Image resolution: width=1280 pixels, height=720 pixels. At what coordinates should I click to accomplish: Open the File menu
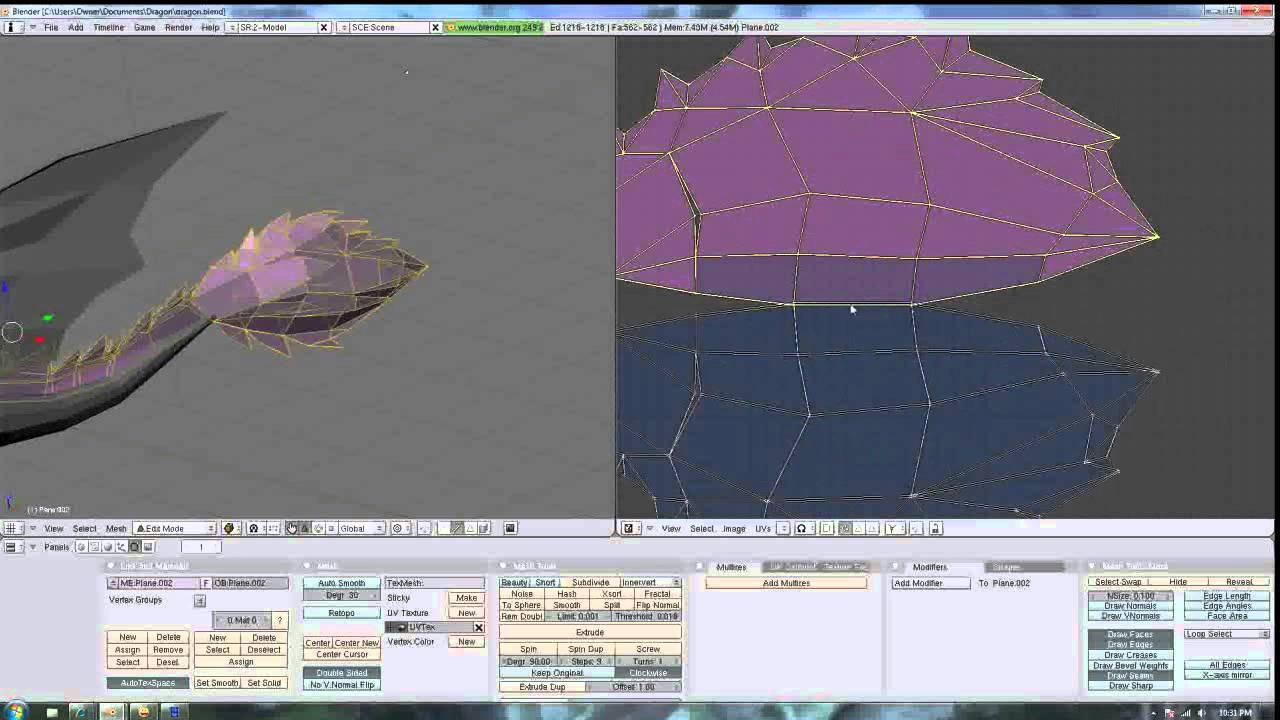tap(50, 27)
